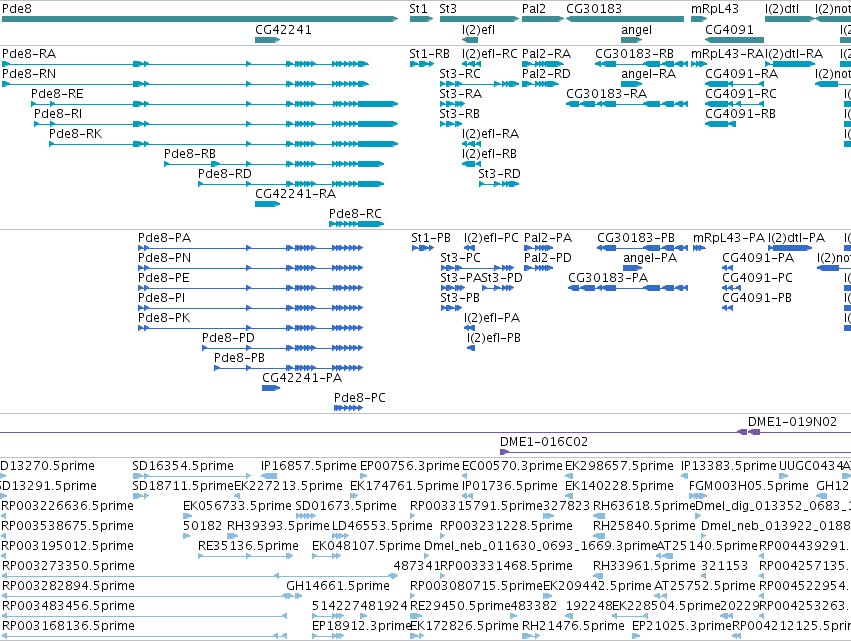Select the Pde8-RK transcript label
Image resolution: width=851 pixels, height=641 pixels.
pos(75,134)
